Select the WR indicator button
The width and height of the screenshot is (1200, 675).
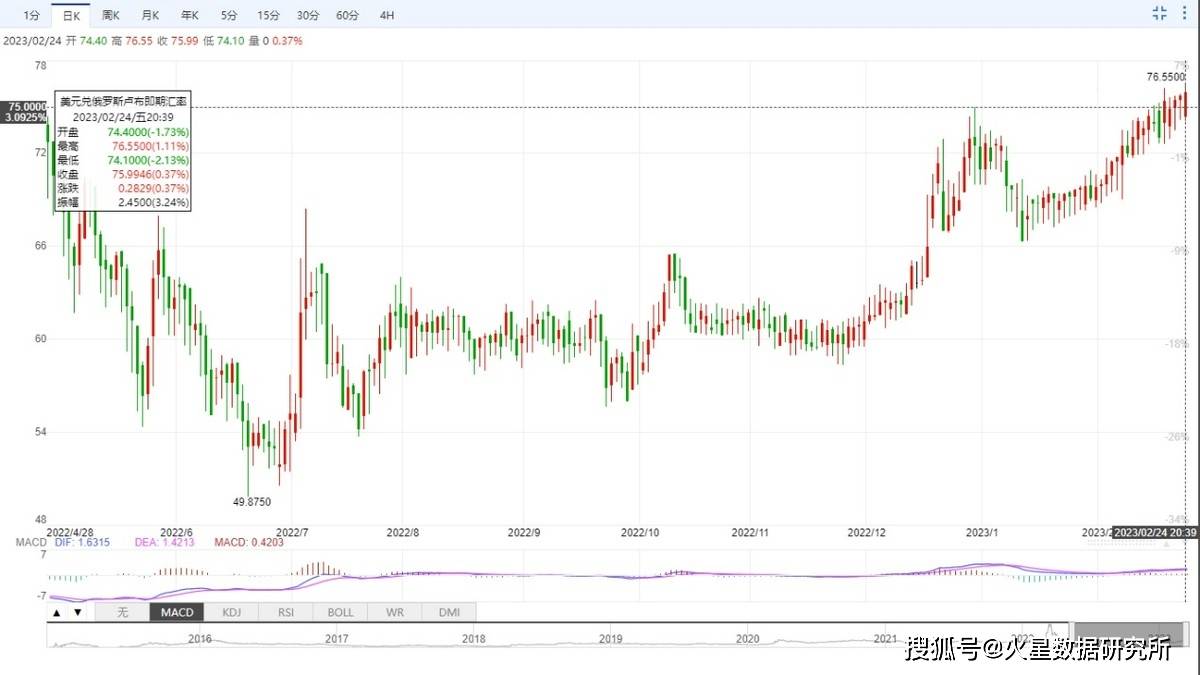pos(395,612)
